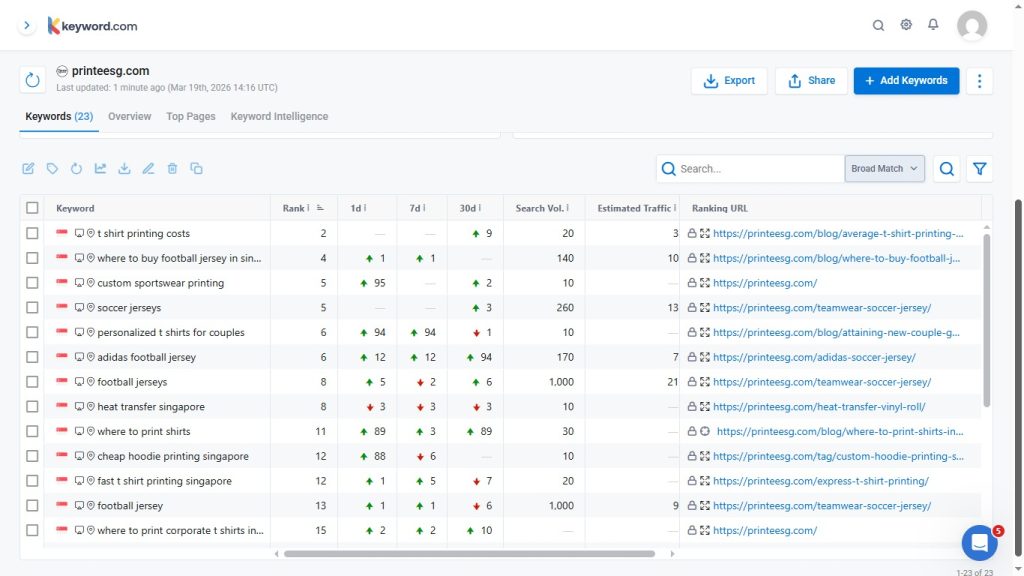Open the three-dot menu beside Add Keywords
1024x576 pixels.
979,80
